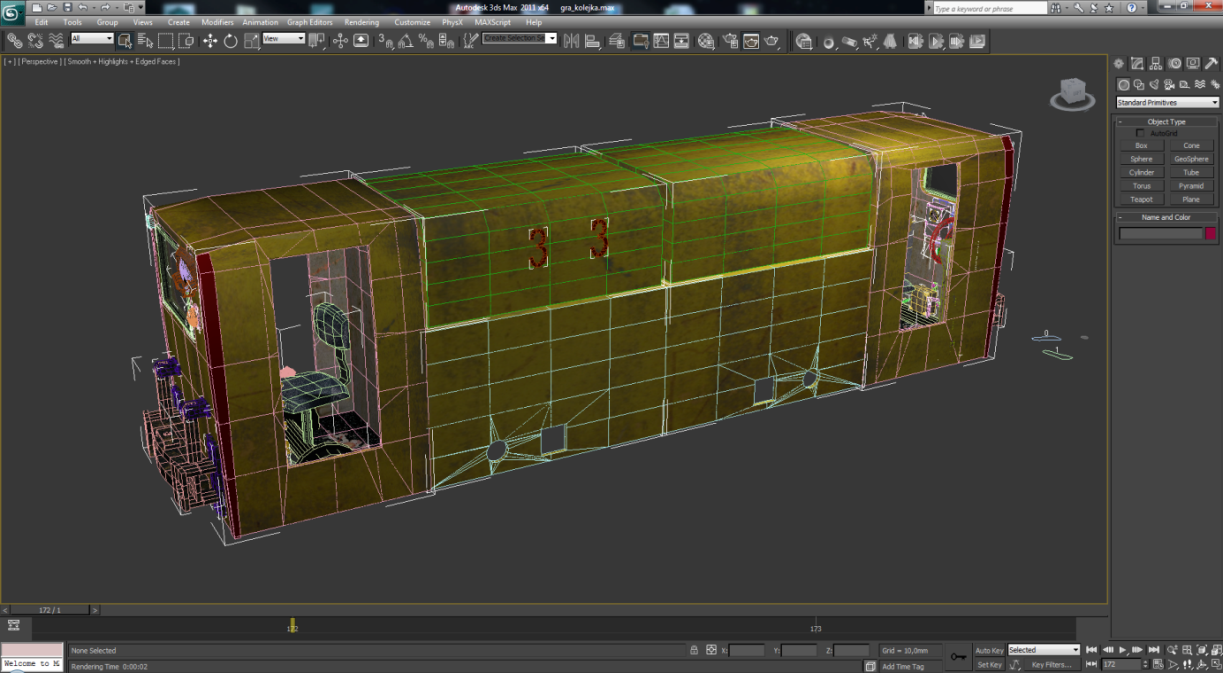Open Key Filters dialog
This screenshot has width=1223, height=673.
pos(1051,665)
